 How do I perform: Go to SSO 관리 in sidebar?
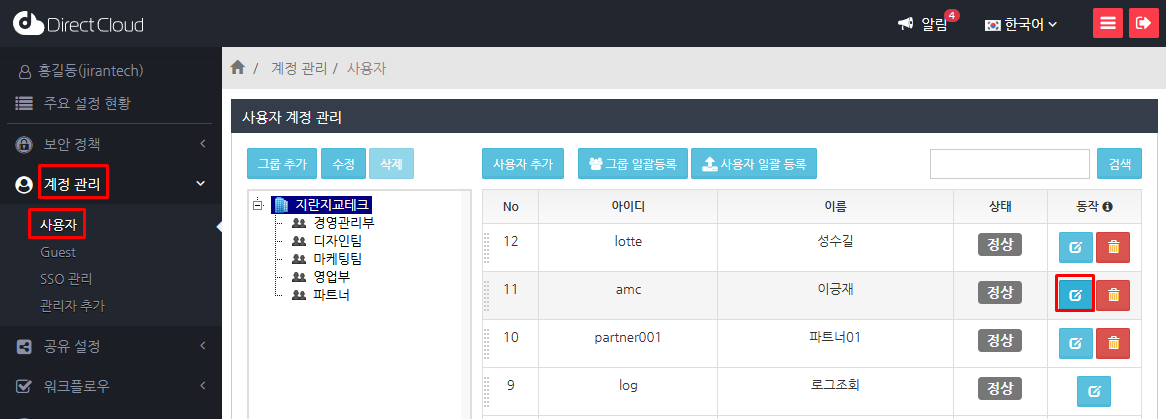[x=67, y=279]
